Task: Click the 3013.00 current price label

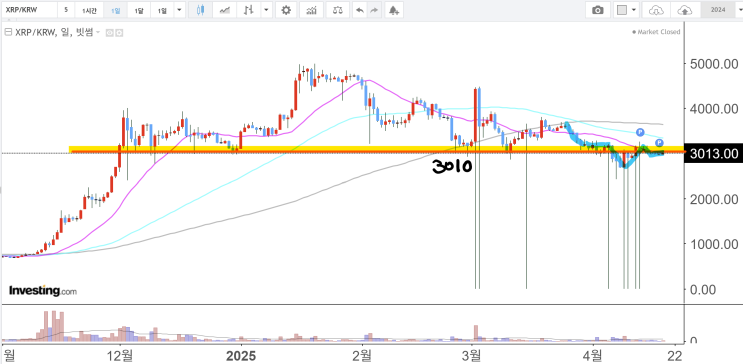Action: (x=714, y=154)
